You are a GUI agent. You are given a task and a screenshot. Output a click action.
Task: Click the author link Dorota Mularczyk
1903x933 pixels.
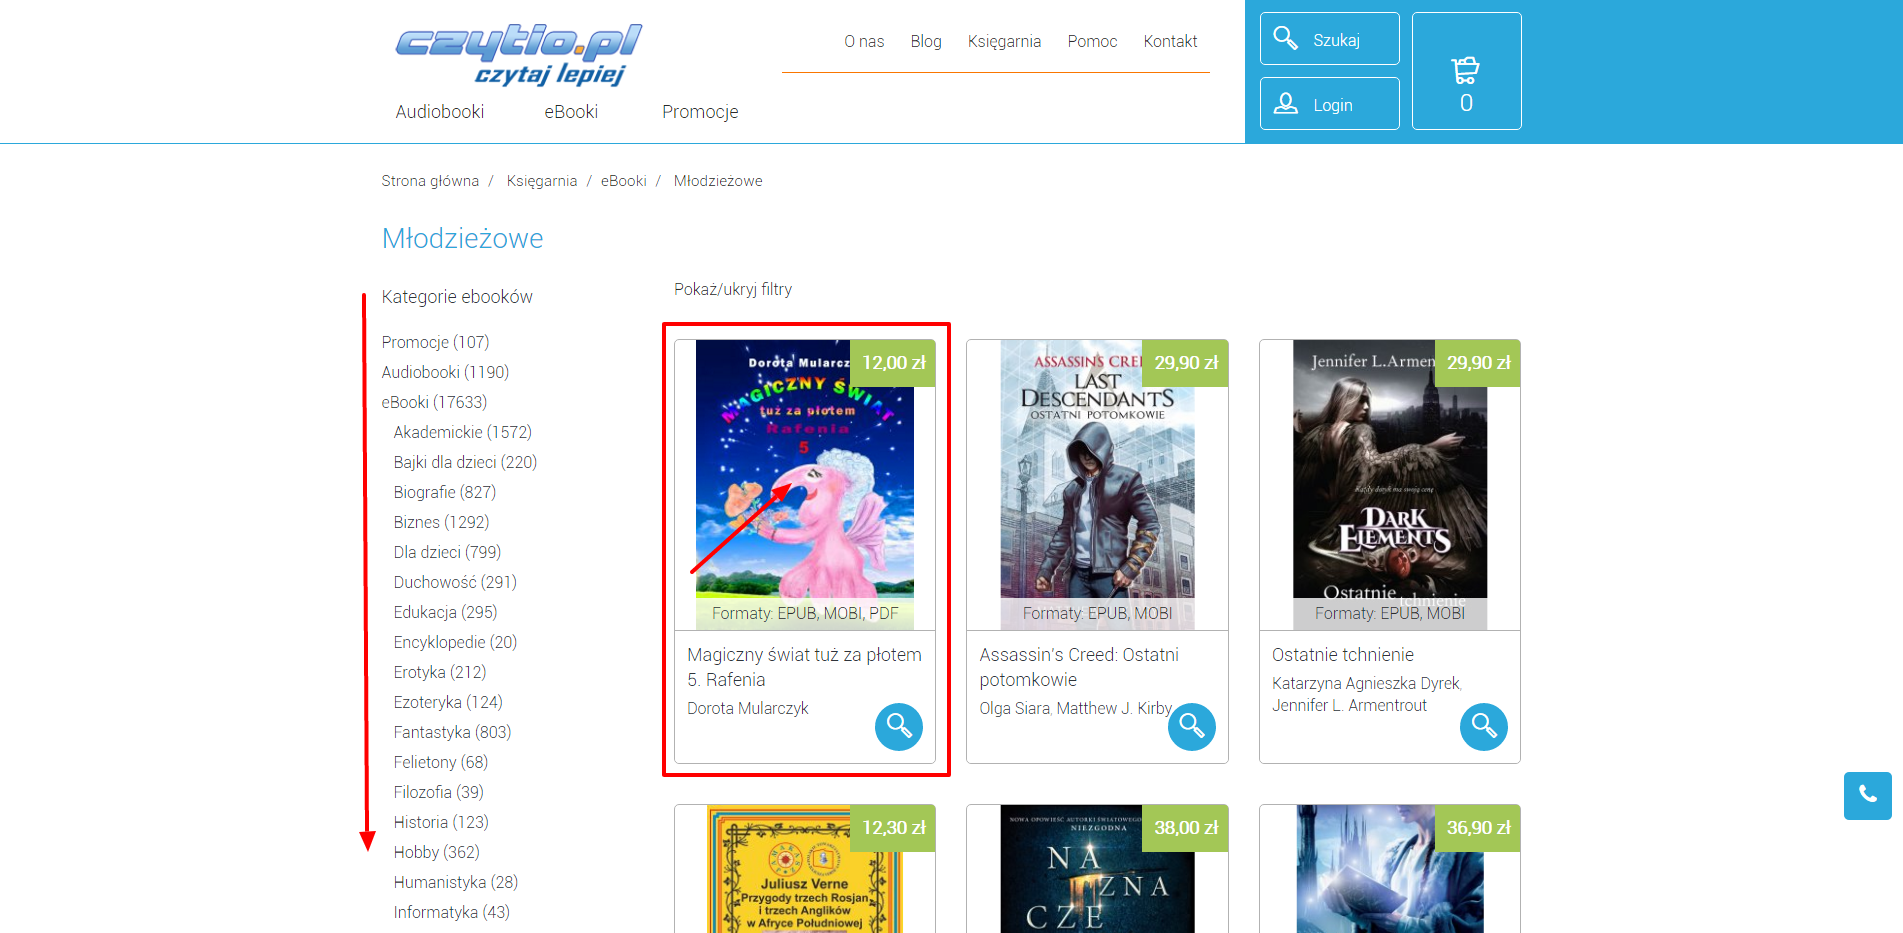click(748, 708)
